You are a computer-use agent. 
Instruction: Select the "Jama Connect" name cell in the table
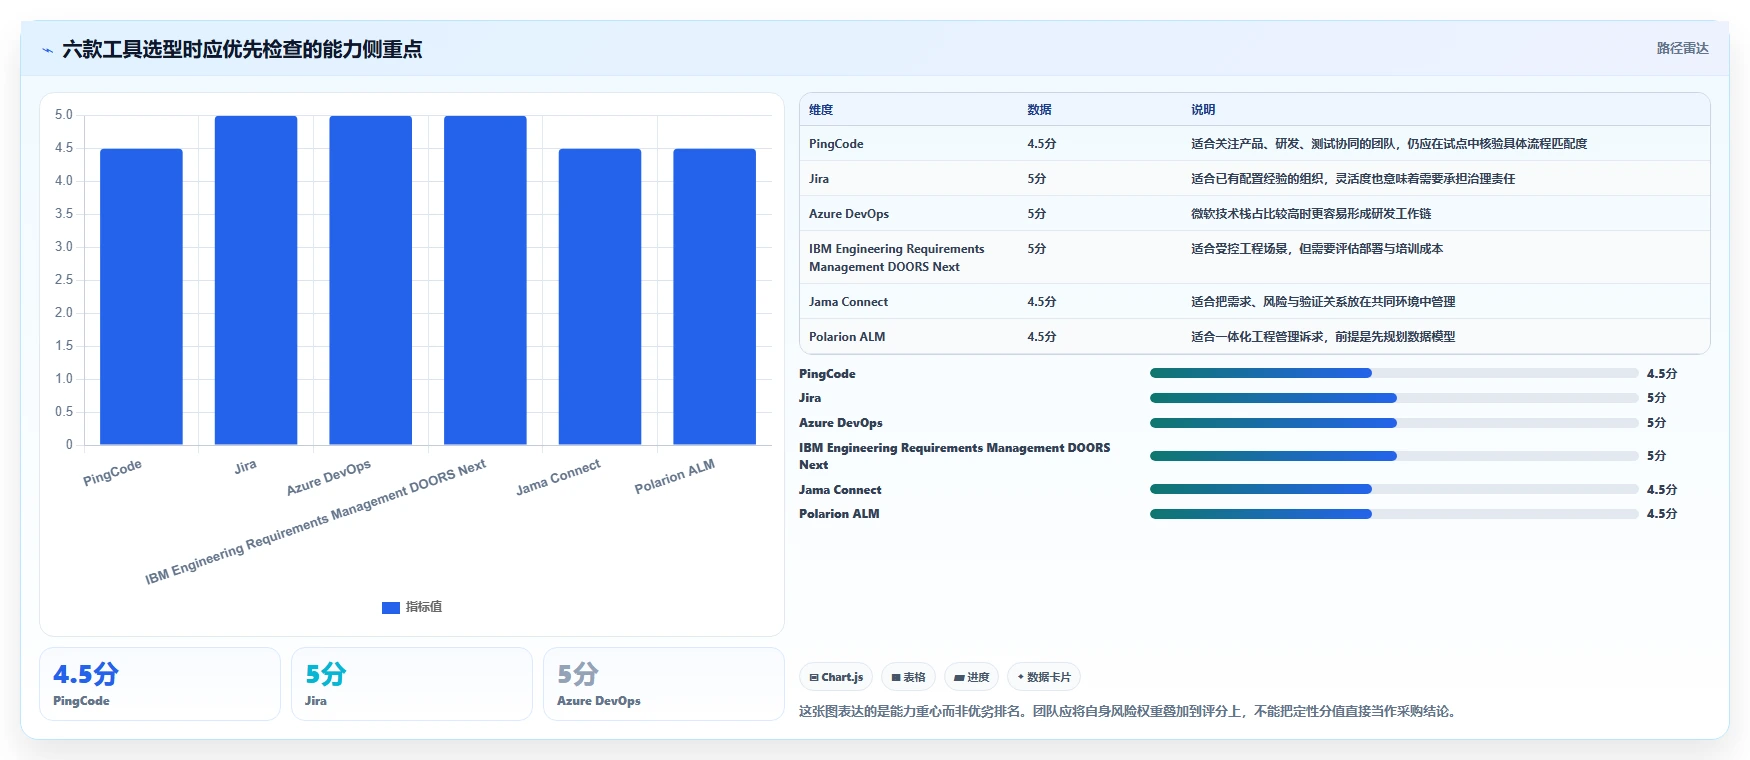848,302
